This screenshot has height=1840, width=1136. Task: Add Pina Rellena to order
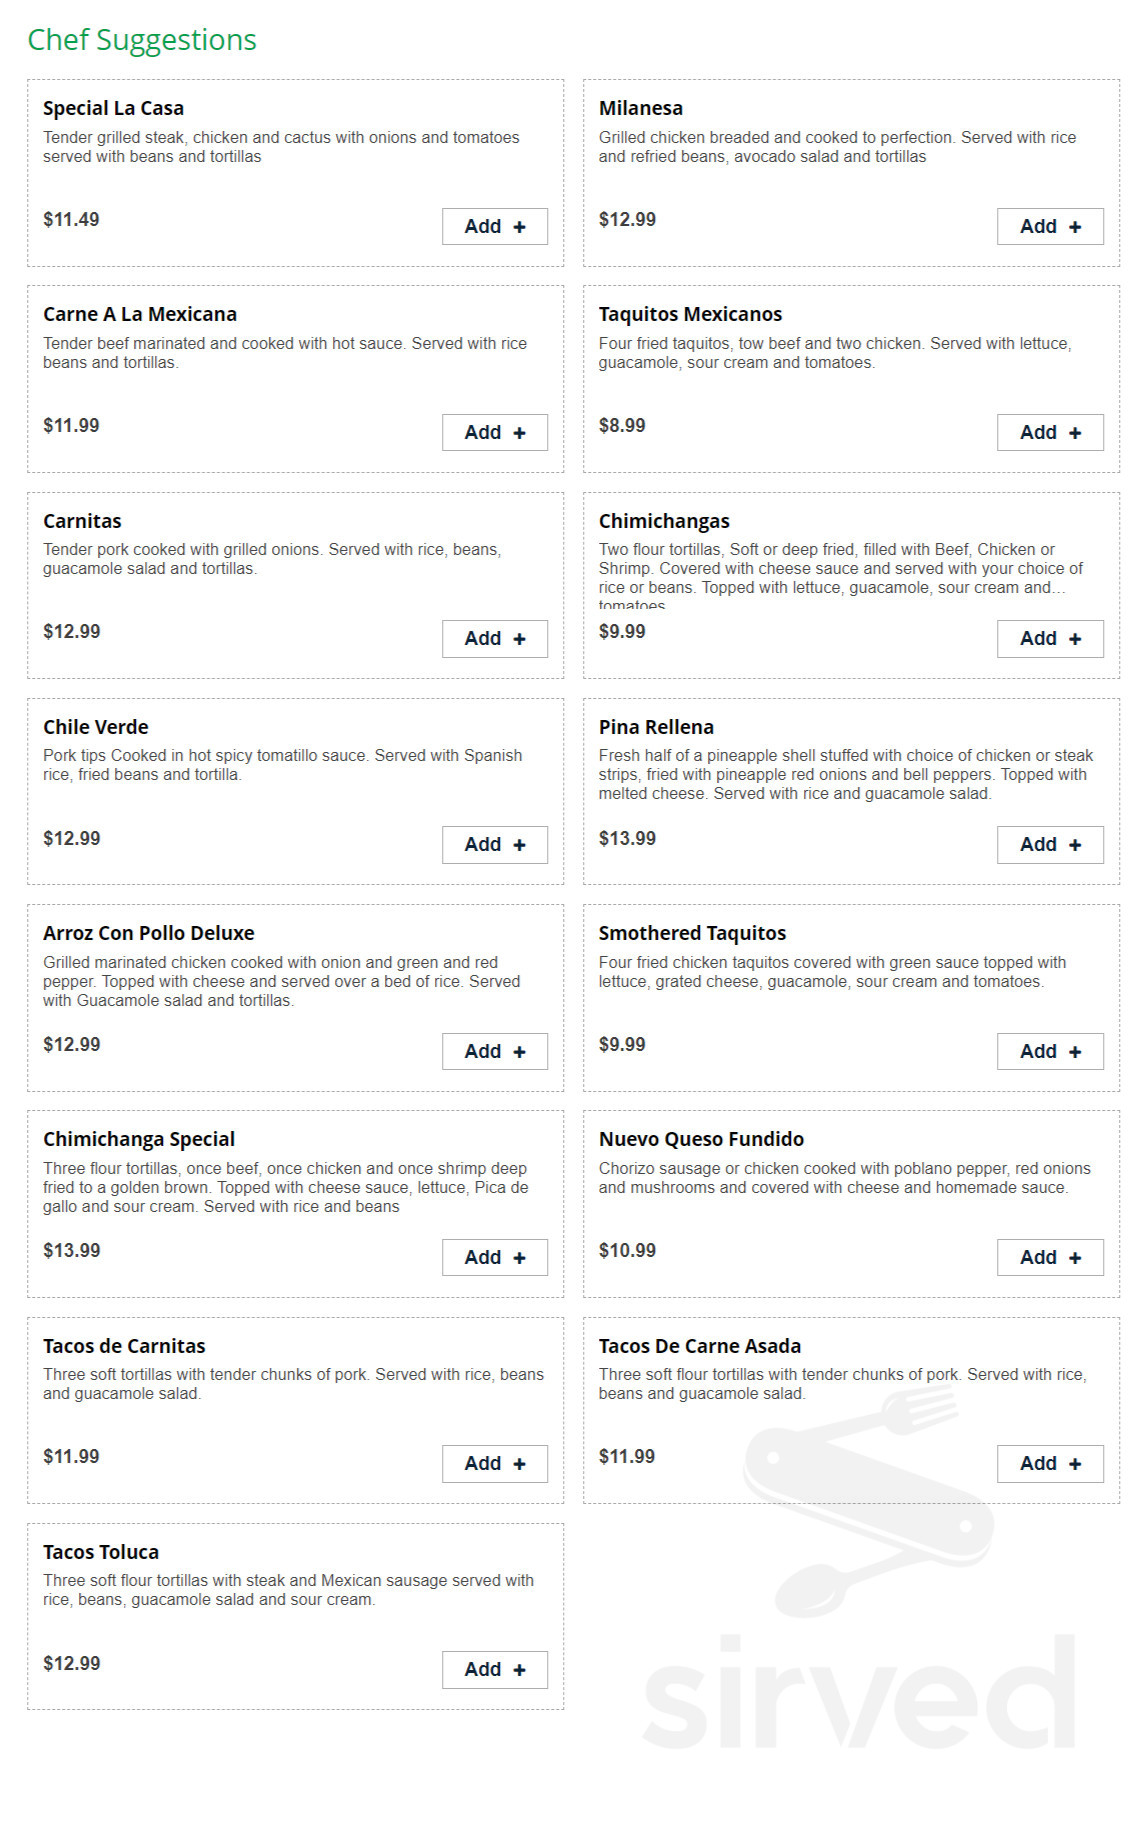tap(1050, 845)
